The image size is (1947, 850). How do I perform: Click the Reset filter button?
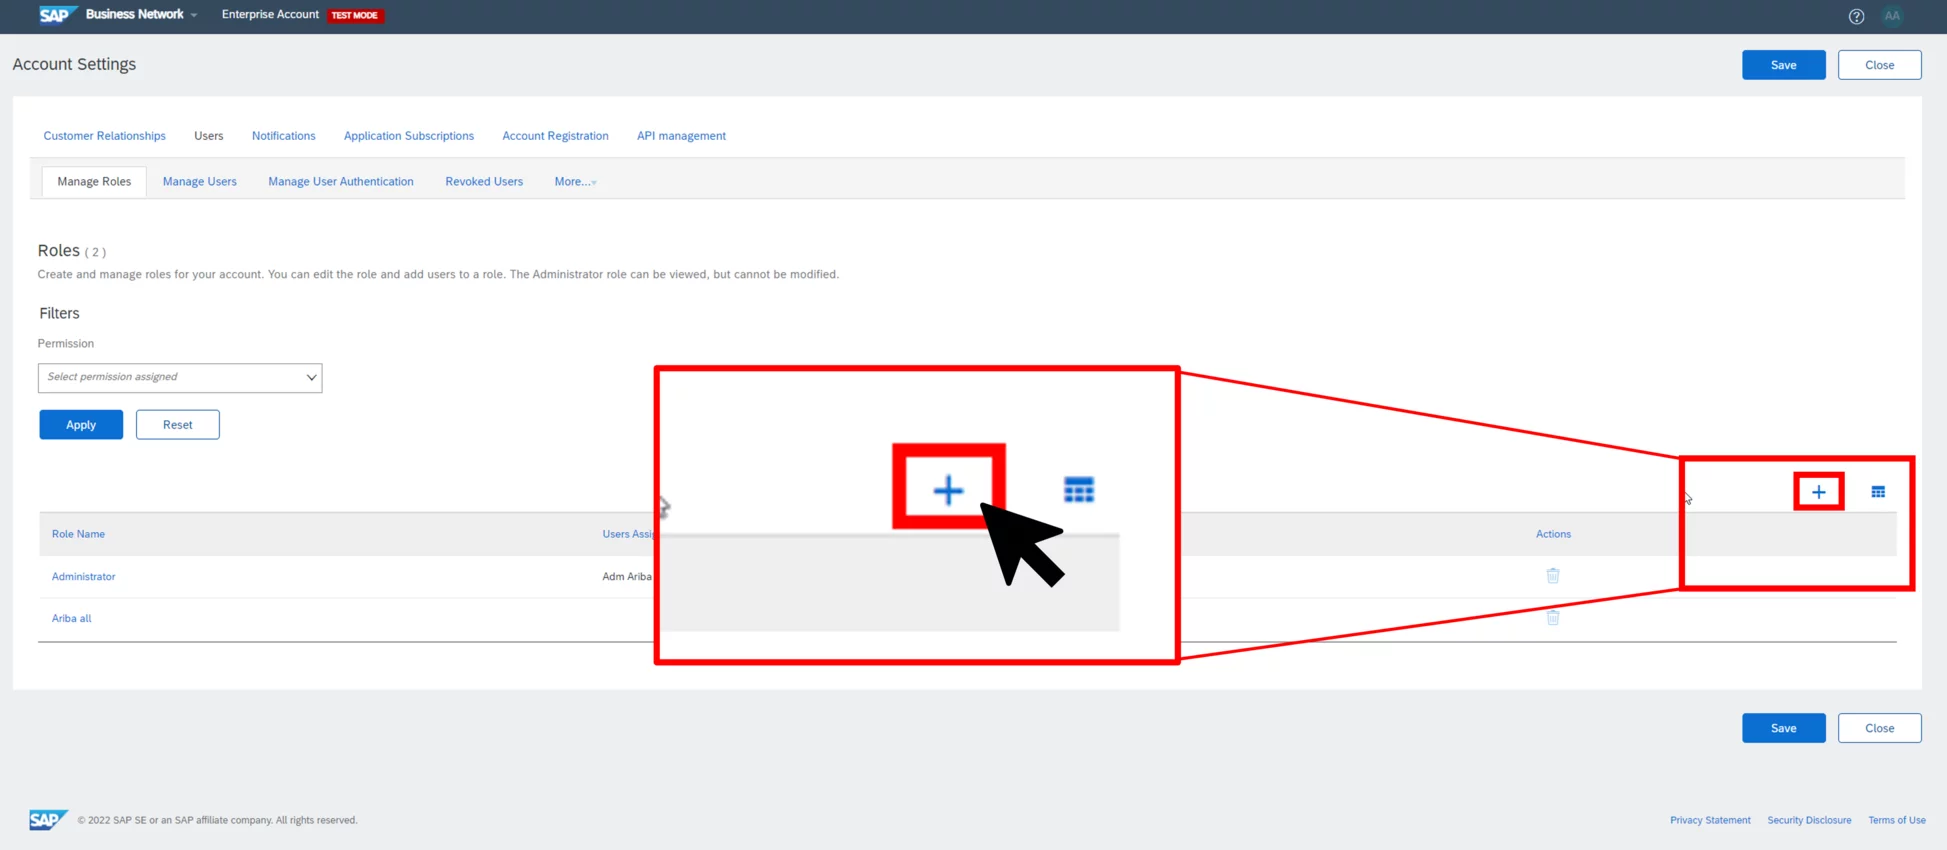[177, 425]
